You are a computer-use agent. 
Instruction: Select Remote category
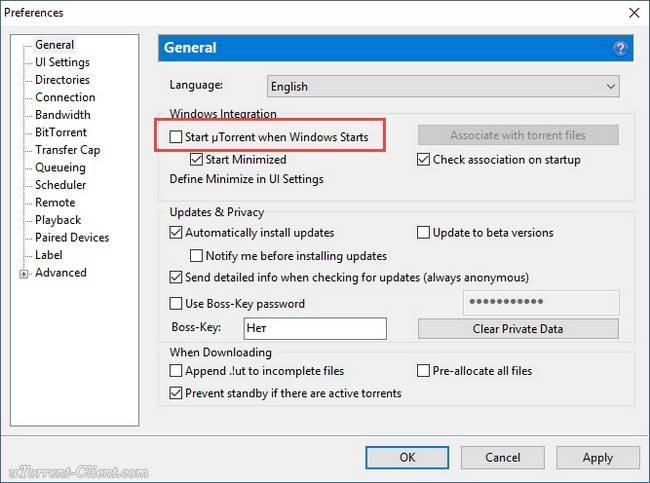[x=55, y=202]
